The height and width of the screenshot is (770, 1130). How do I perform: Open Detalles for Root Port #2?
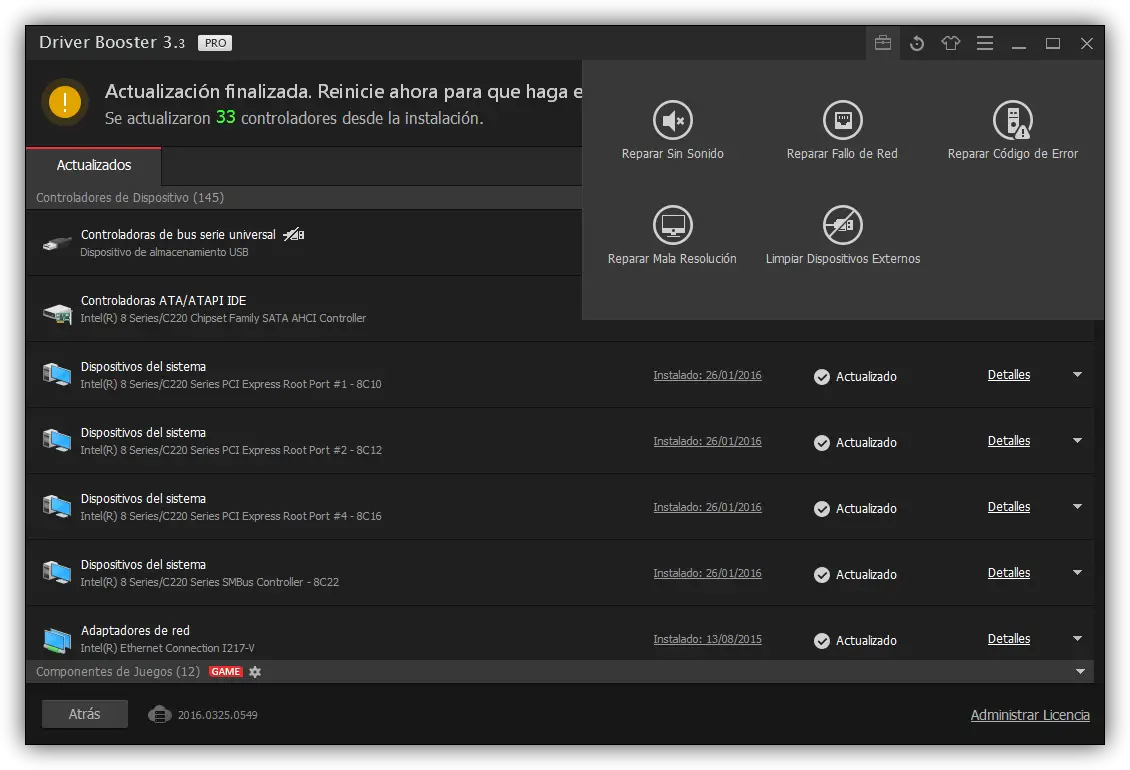click(x=1009, y=441)
